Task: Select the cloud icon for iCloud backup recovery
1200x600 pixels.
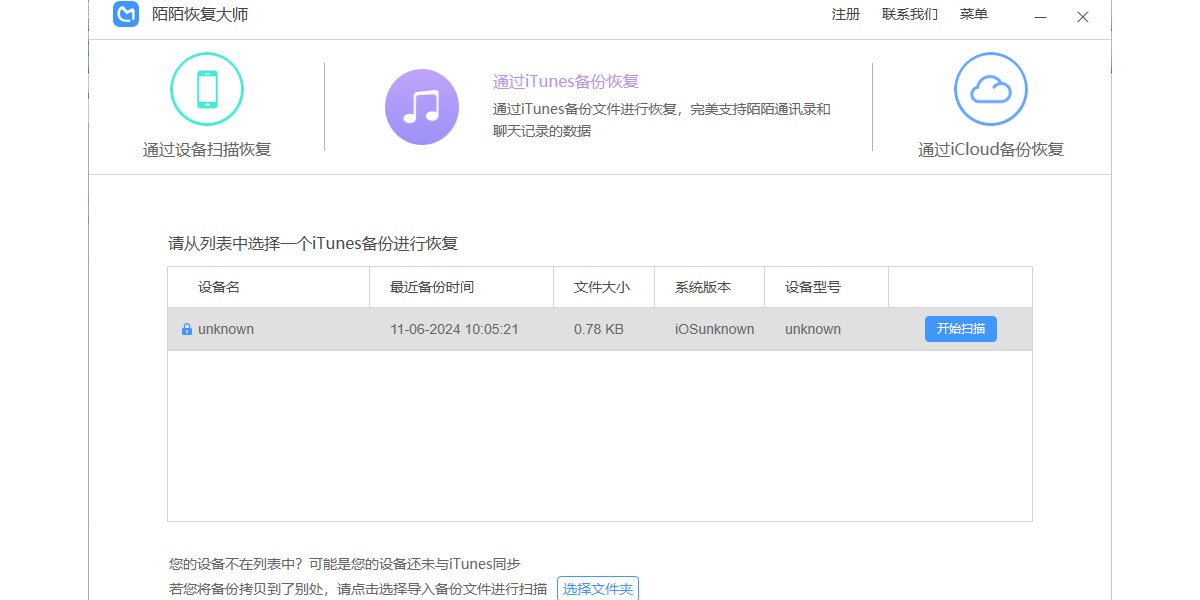Action: (991, 89)
